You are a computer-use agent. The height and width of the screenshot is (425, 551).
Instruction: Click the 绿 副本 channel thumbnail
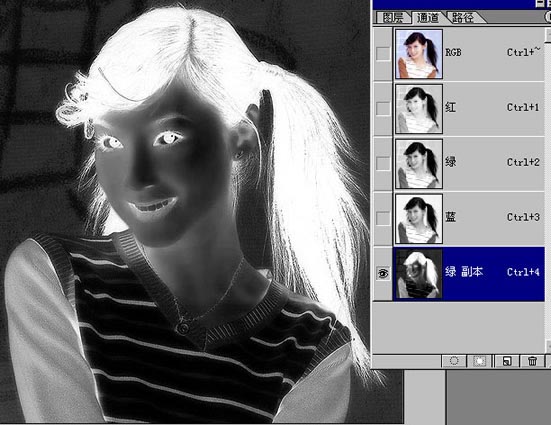[x=419, y=274]
